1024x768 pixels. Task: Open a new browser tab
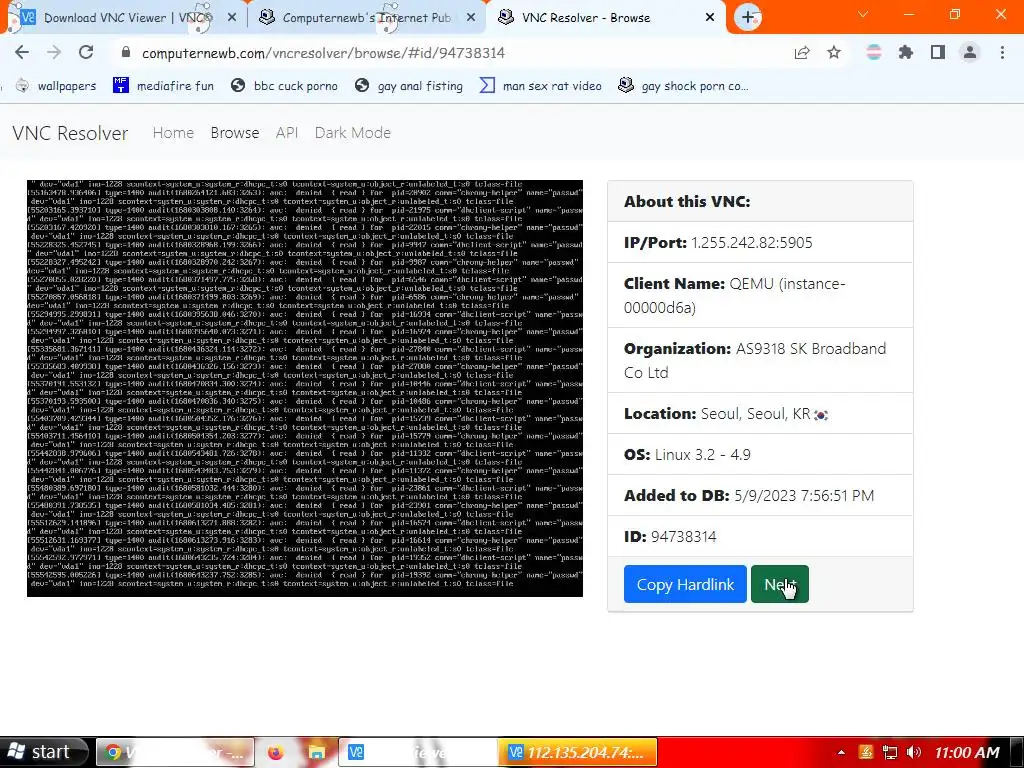tap(748, 17)
